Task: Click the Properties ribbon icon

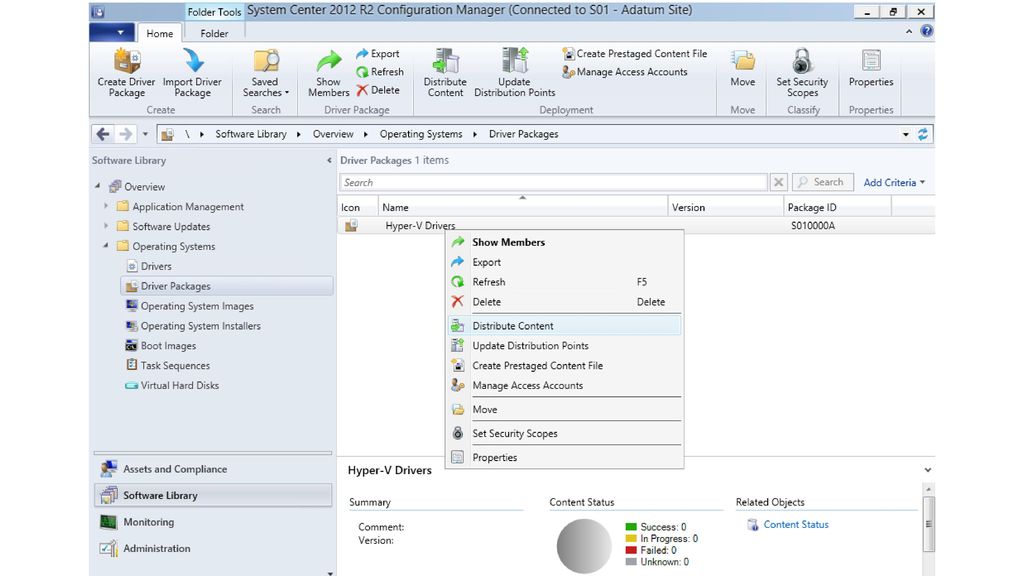Action: coord(871,68)
